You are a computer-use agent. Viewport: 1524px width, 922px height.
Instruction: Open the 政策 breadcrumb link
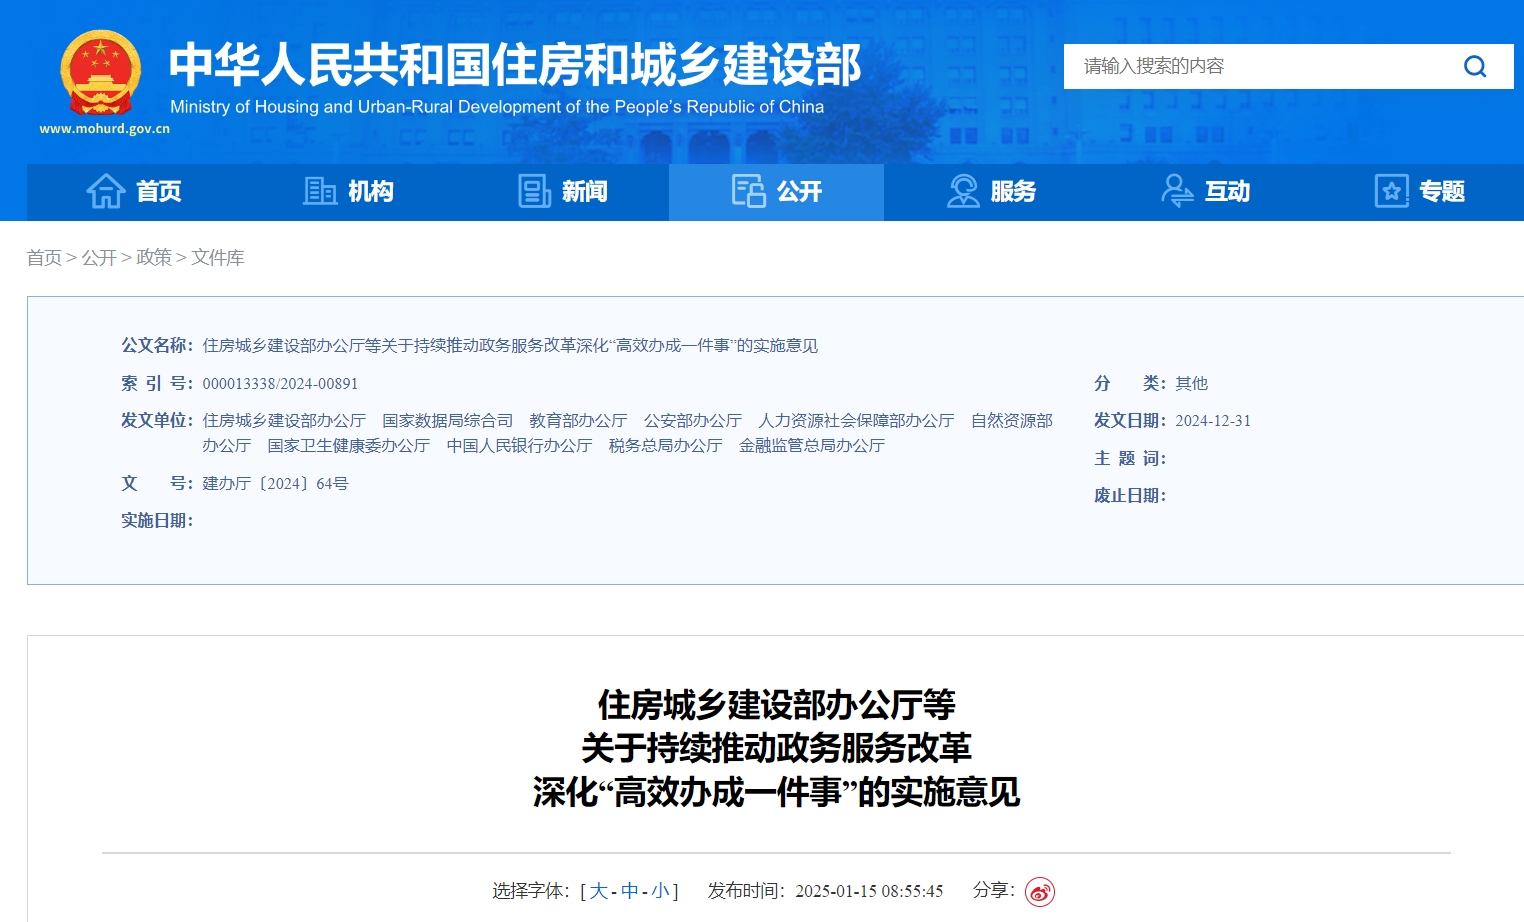tap(154, 257)
